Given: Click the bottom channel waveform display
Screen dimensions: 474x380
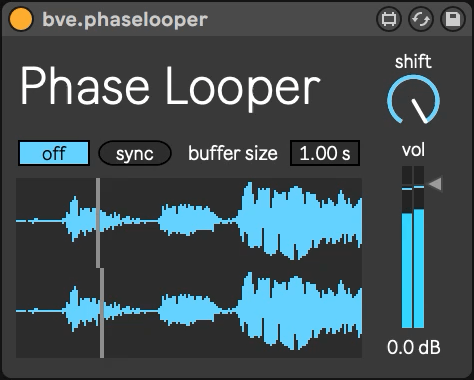Looking at the screenshot, I should (189, 313).
